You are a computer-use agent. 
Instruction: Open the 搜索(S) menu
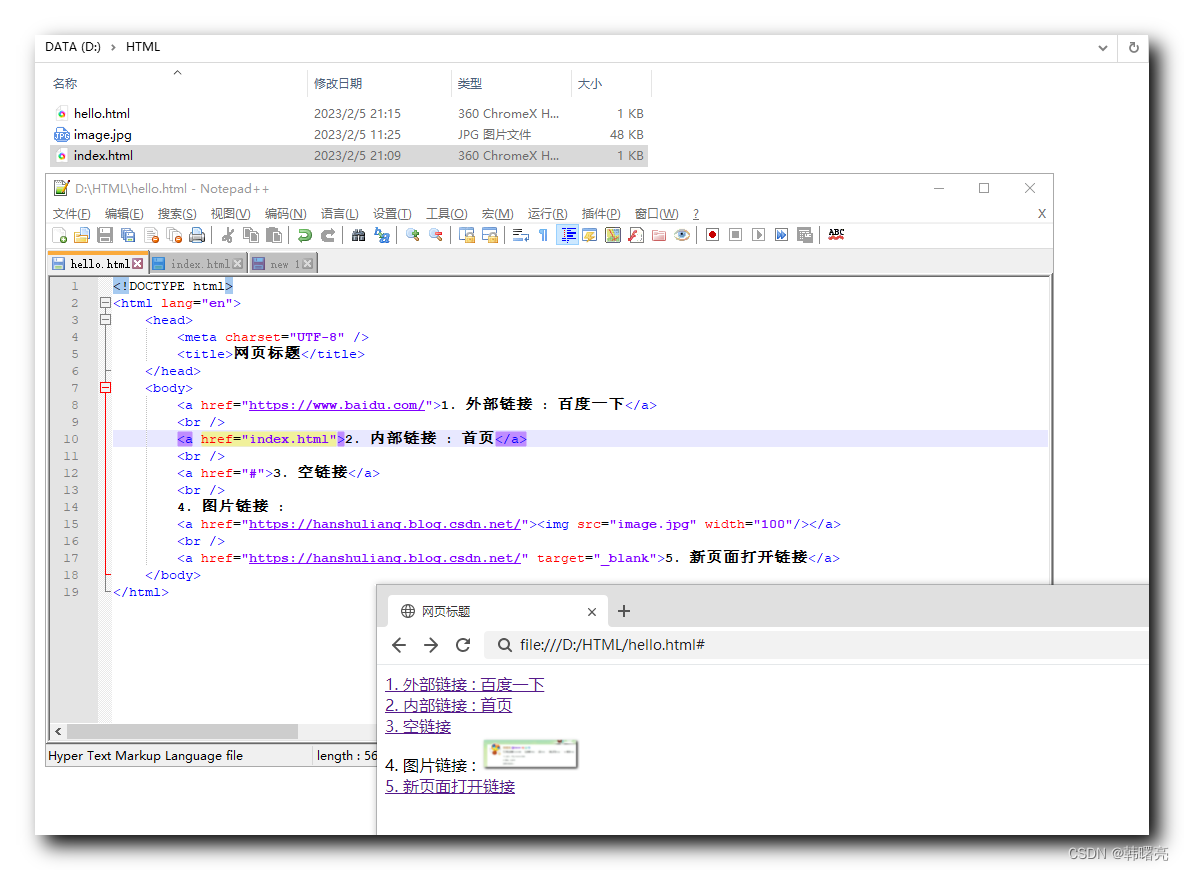[x=177, y=214]
